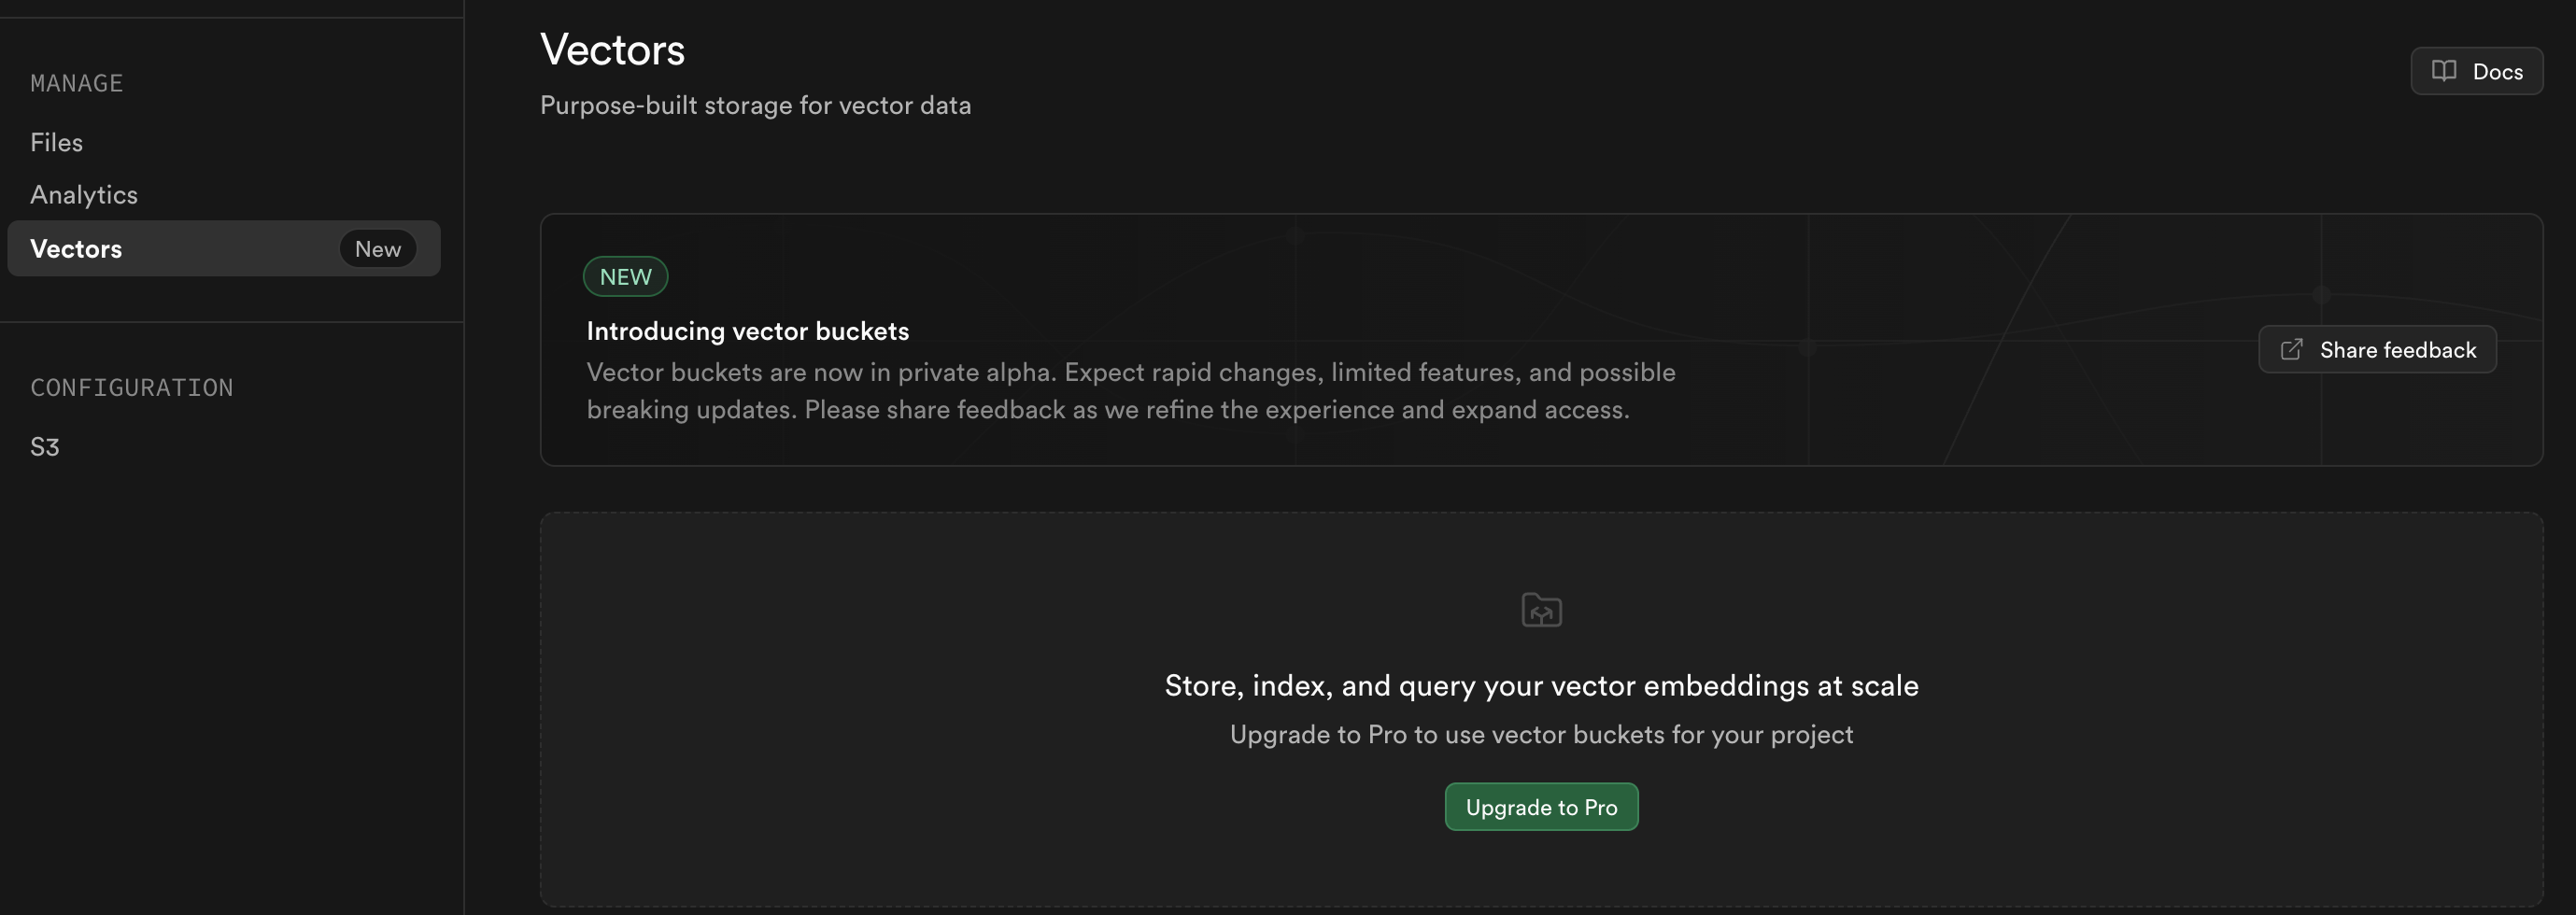Viewport: 2576px width, 915px height.
Task: Click the 'Introducing vector buckets' heading
Action: [747, 331]
